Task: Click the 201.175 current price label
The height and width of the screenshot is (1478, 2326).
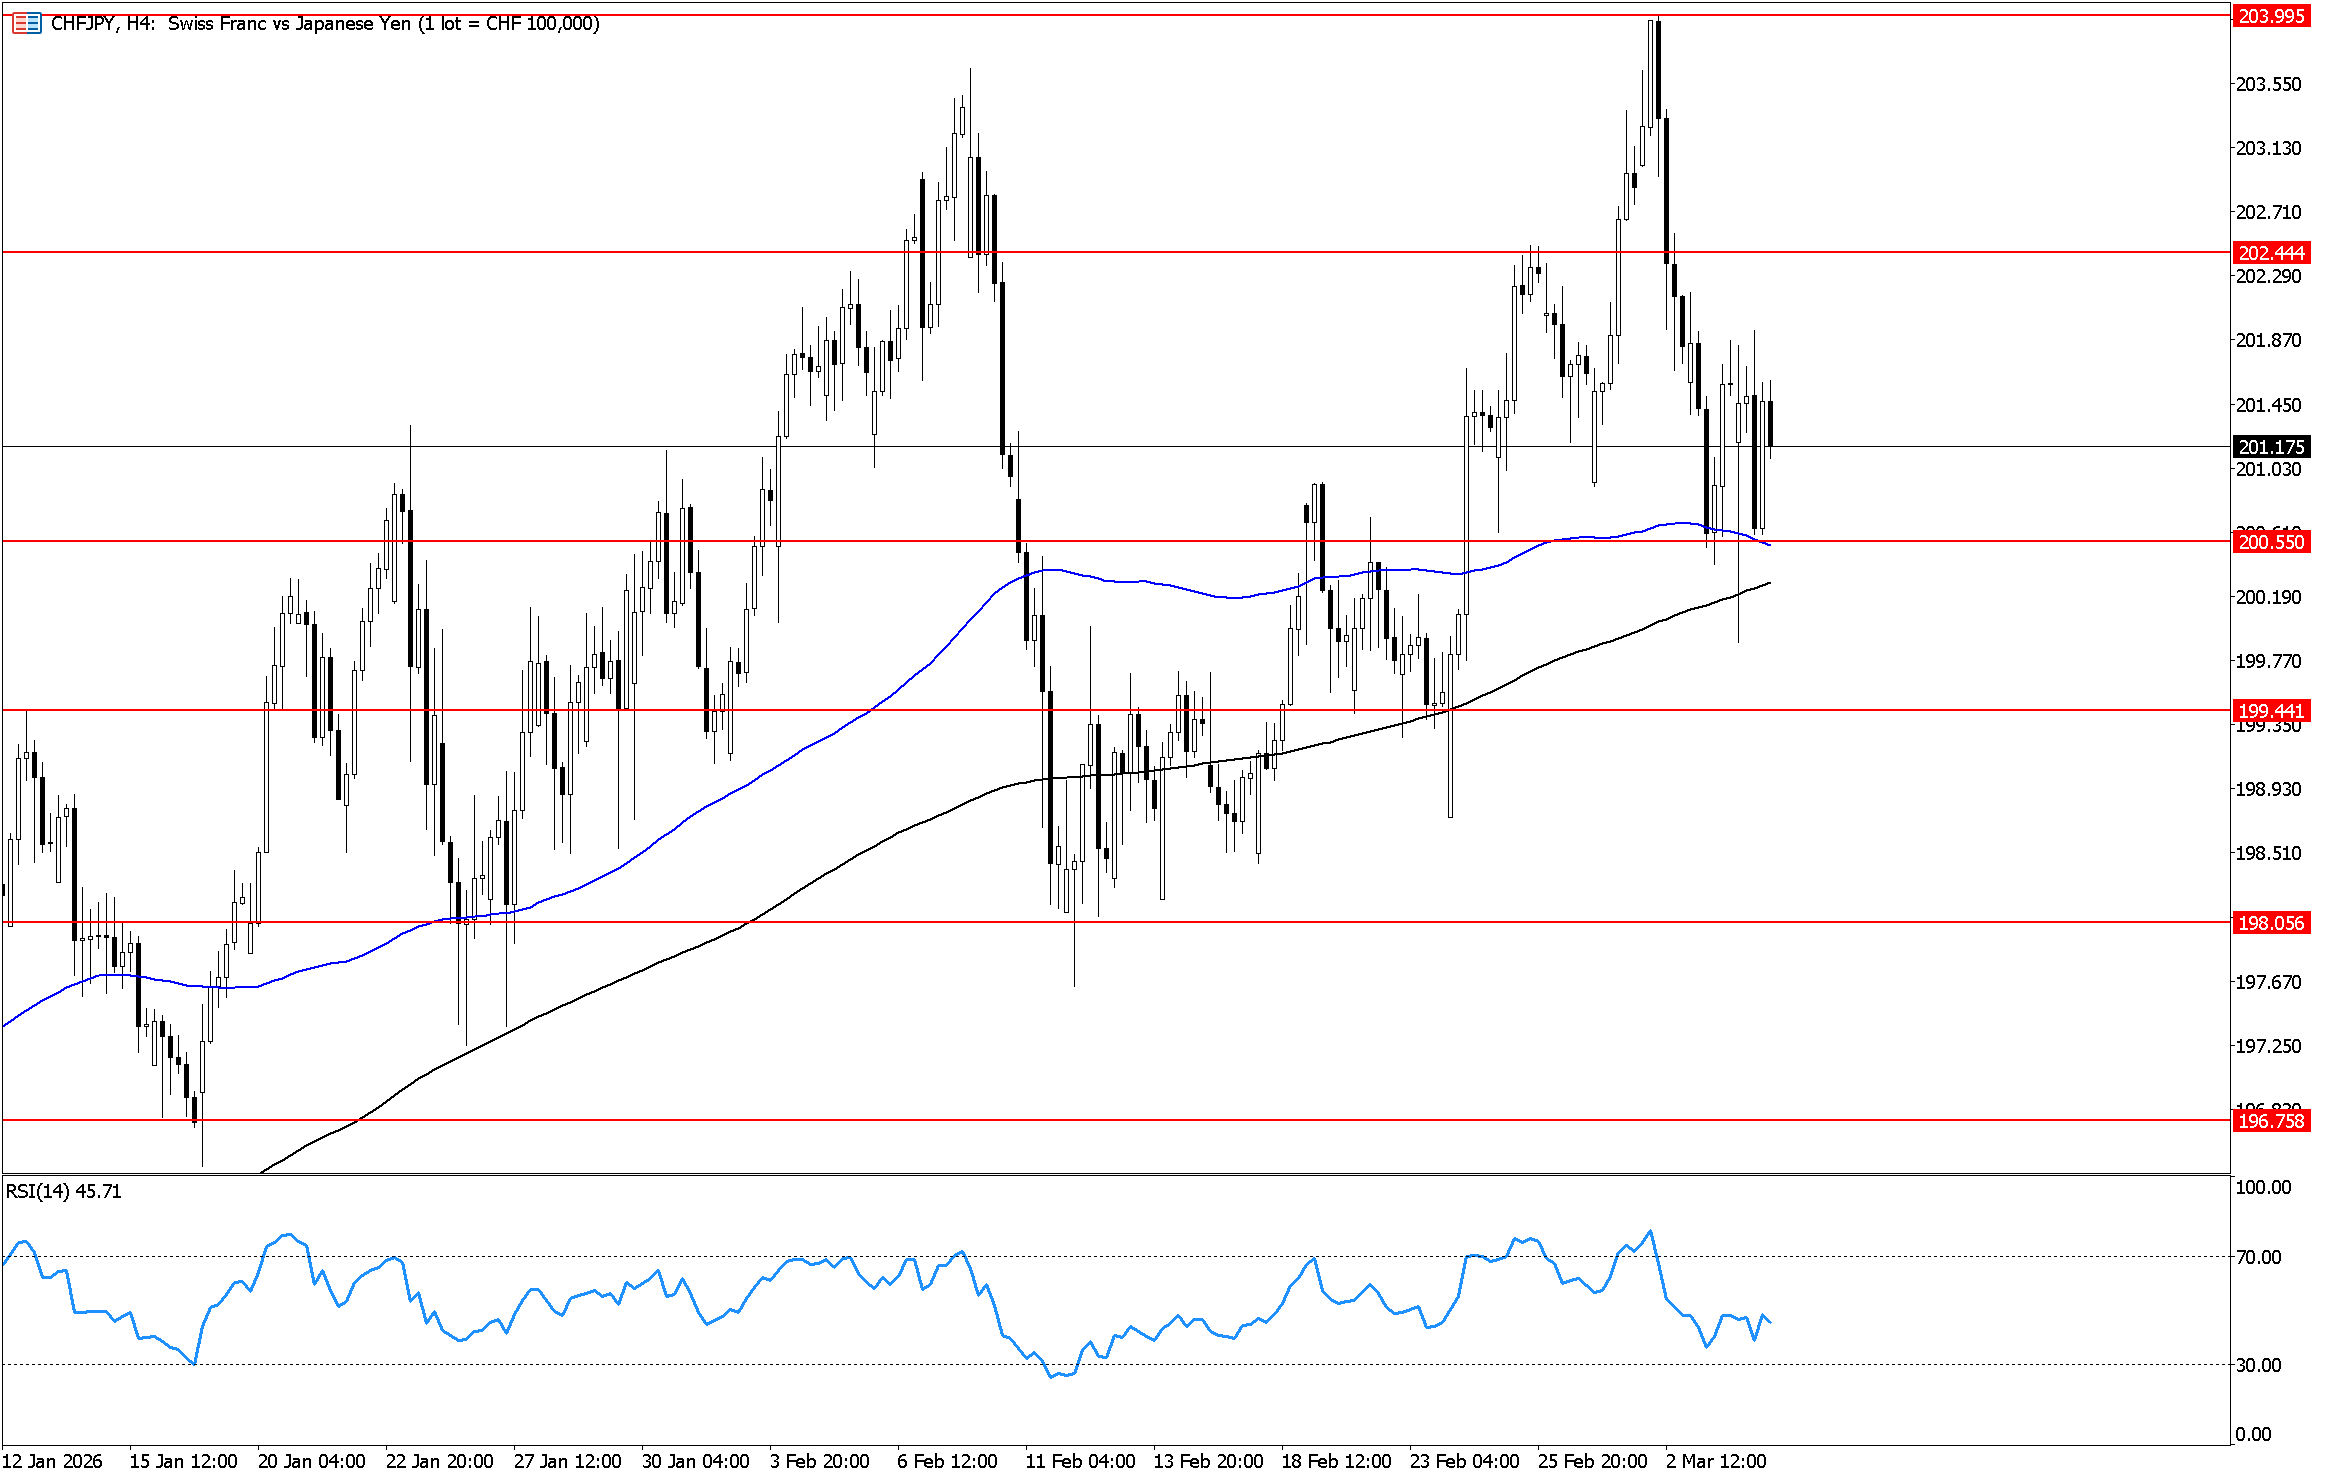Action: coord(2271,447)
